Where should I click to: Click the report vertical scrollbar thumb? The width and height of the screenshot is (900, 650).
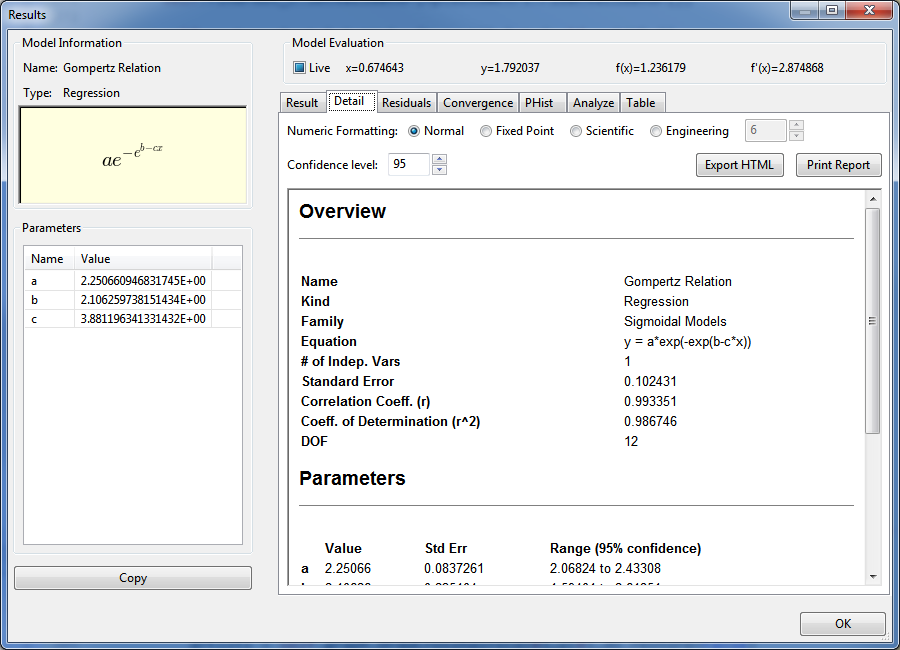coord(873,321)
